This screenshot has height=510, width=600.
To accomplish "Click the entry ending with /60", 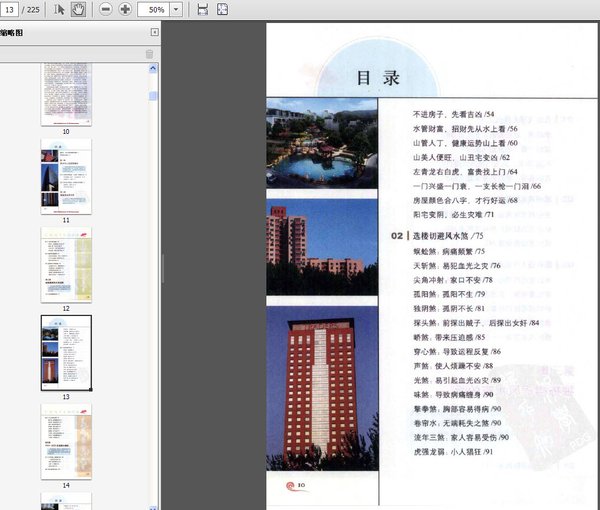I will tap(465, 143).
